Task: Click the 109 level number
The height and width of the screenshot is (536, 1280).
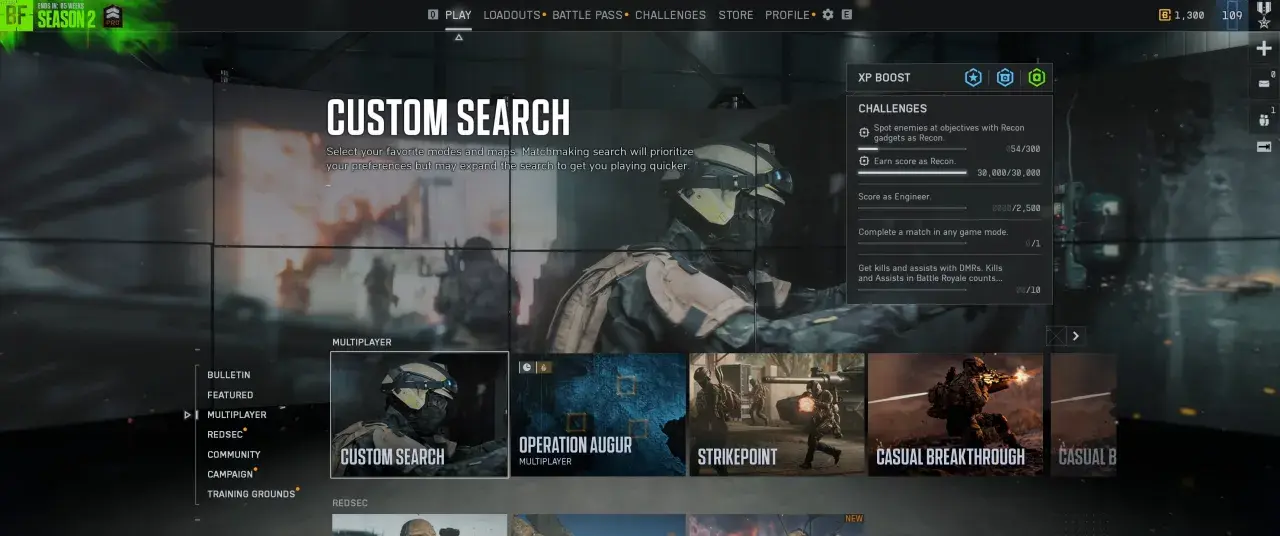Action: (1232, 15)
